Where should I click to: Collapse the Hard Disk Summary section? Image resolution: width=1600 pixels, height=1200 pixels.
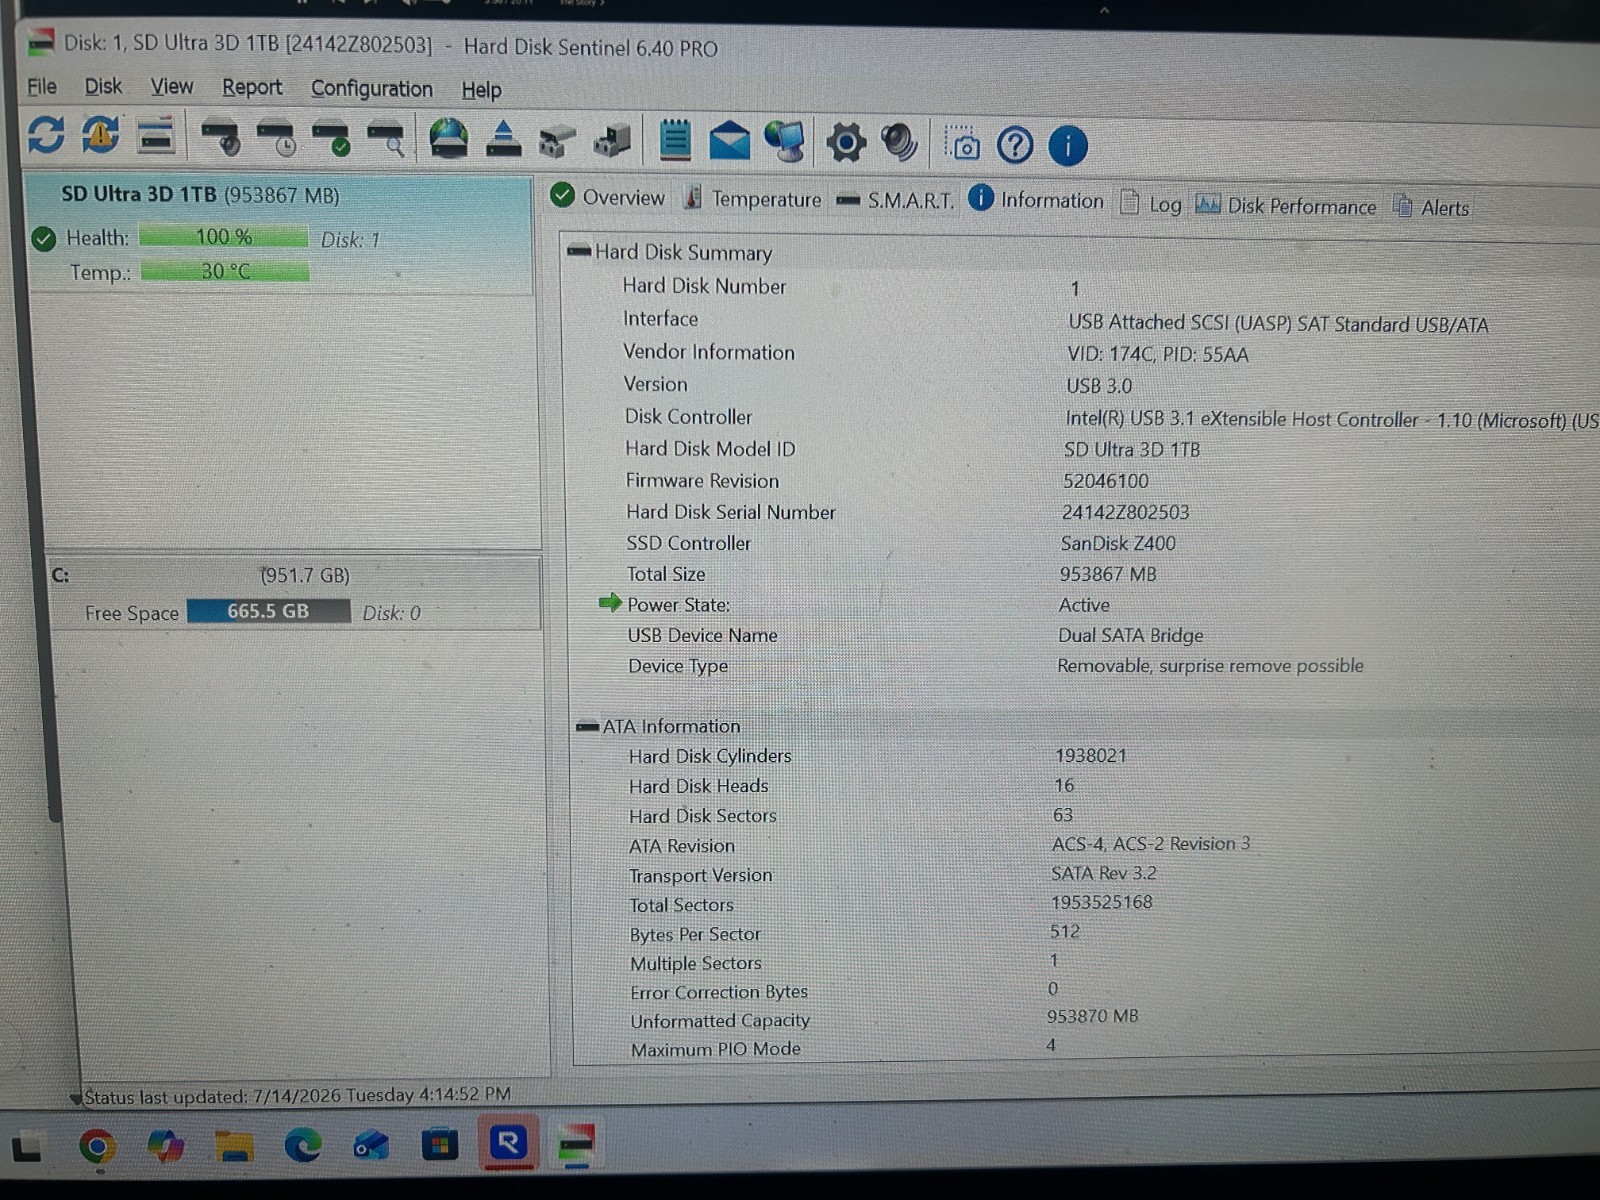[x=578, y=251]
